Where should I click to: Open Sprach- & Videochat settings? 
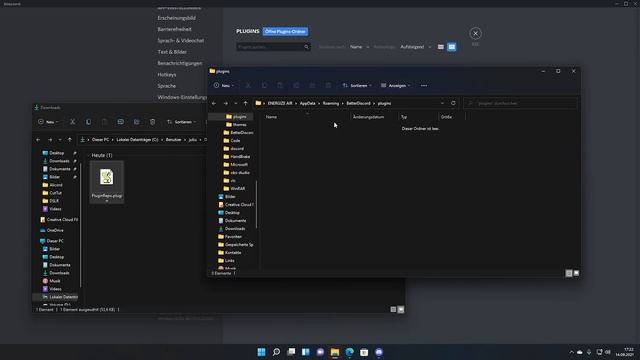coord(180,41)
